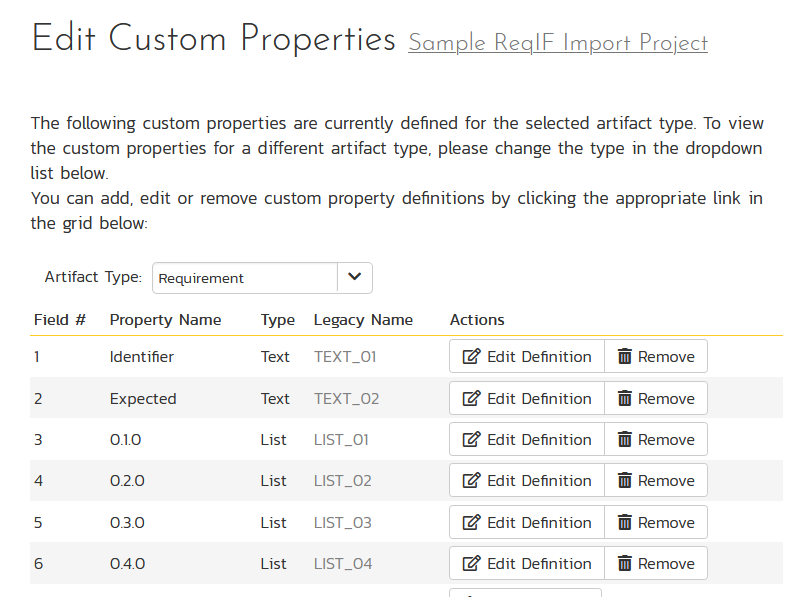Select the Requirement artifact type field
Viewport: 795px width, 597px height.
coord(245,279)
